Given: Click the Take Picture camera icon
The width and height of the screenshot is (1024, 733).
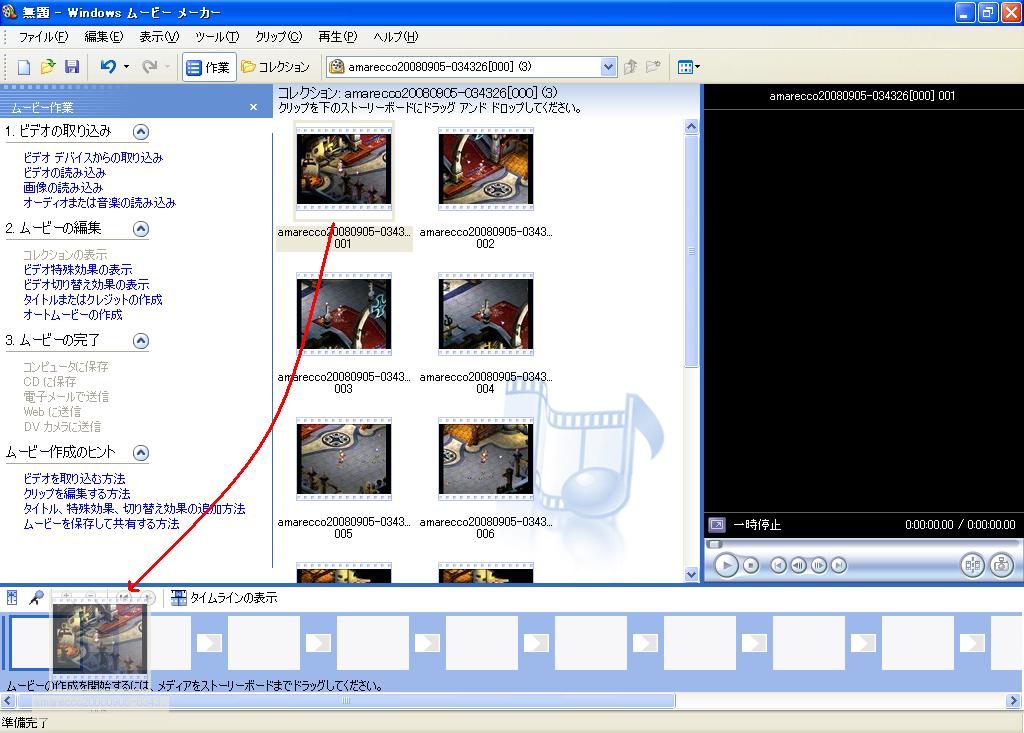Looking at the screenshot, I should pyautogui.click(x=1001, y=565).
